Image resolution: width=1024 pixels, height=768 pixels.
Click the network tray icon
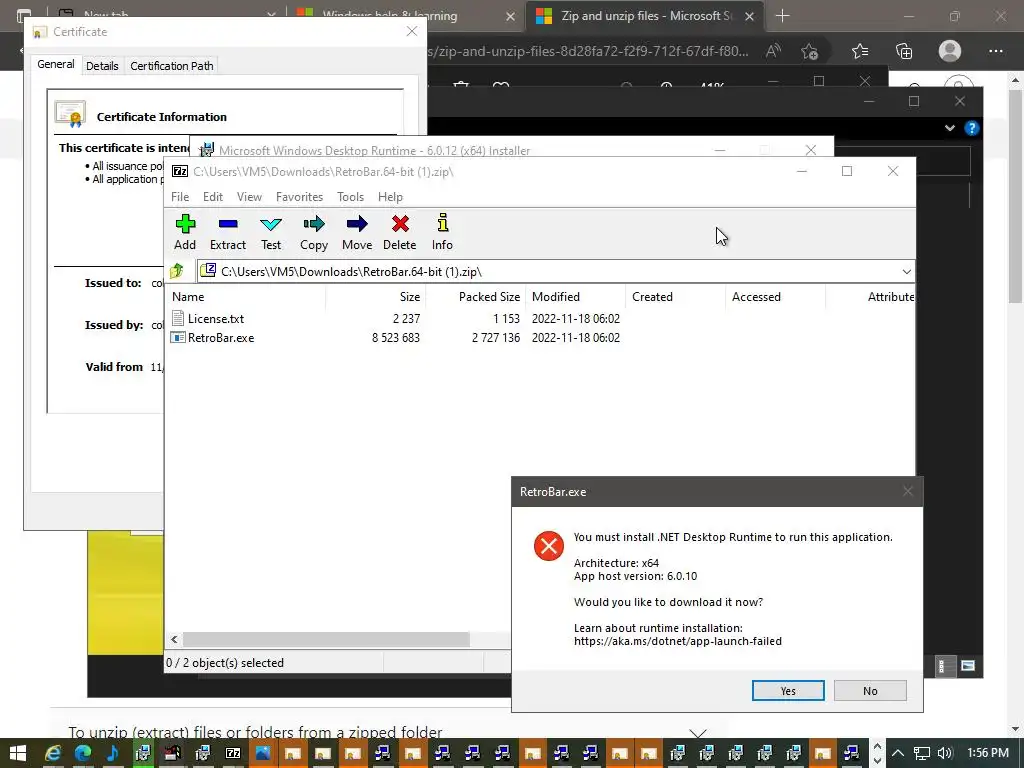click(x=921, y=753)
